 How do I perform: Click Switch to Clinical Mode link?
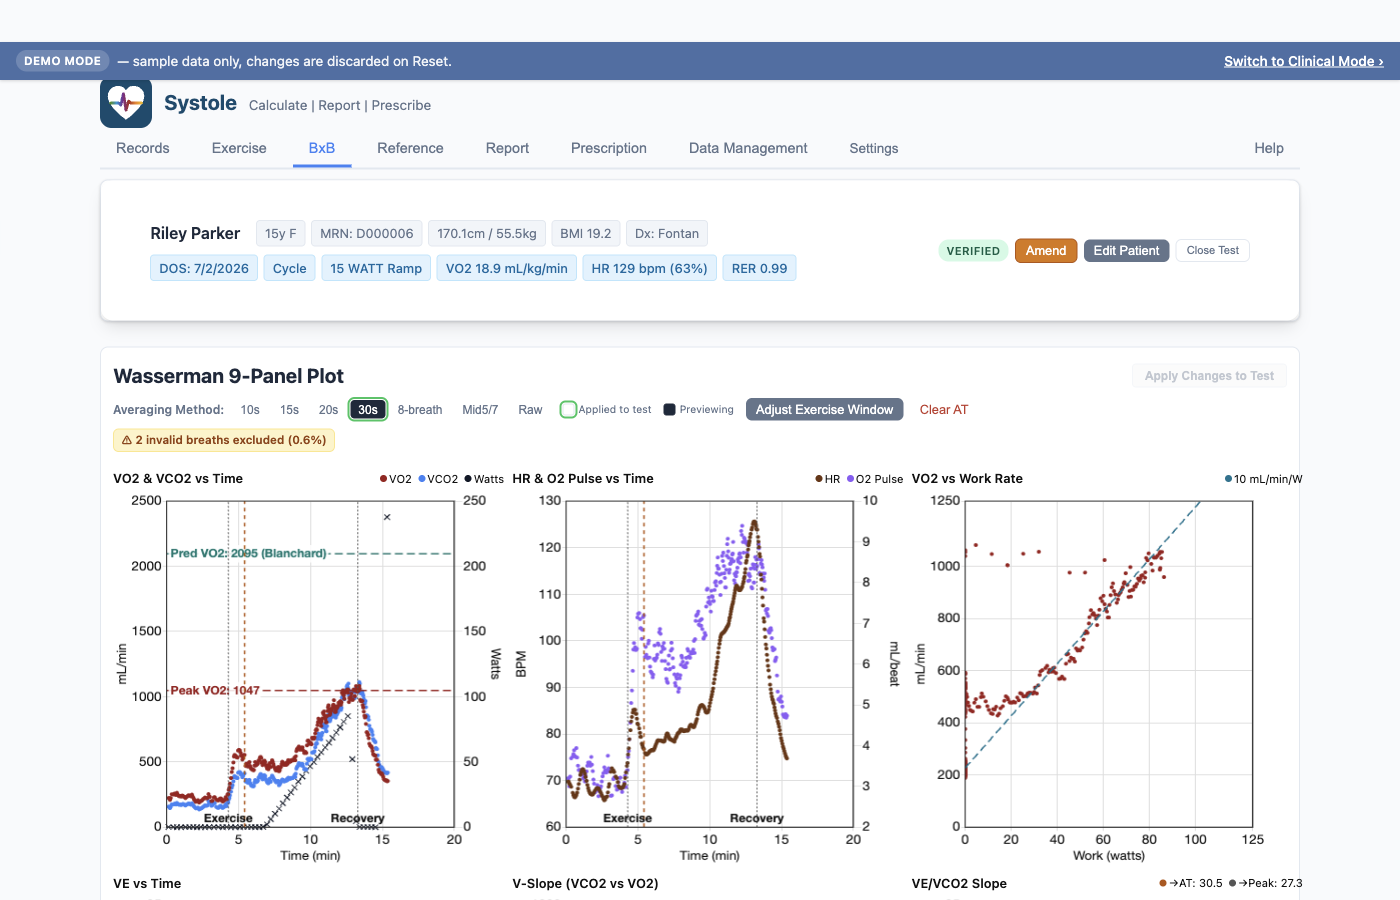click(1304, 61)
